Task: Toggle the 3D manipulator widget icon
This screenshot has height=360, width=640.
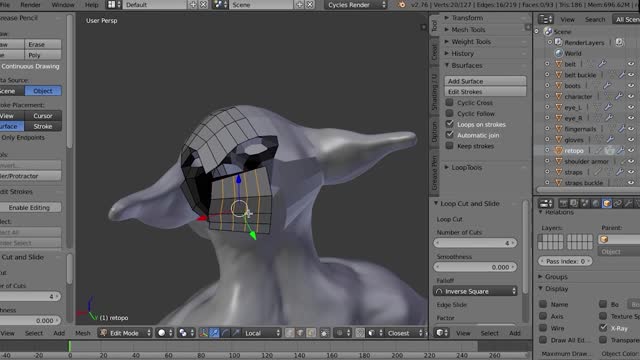Action: (x=203, y=333)
